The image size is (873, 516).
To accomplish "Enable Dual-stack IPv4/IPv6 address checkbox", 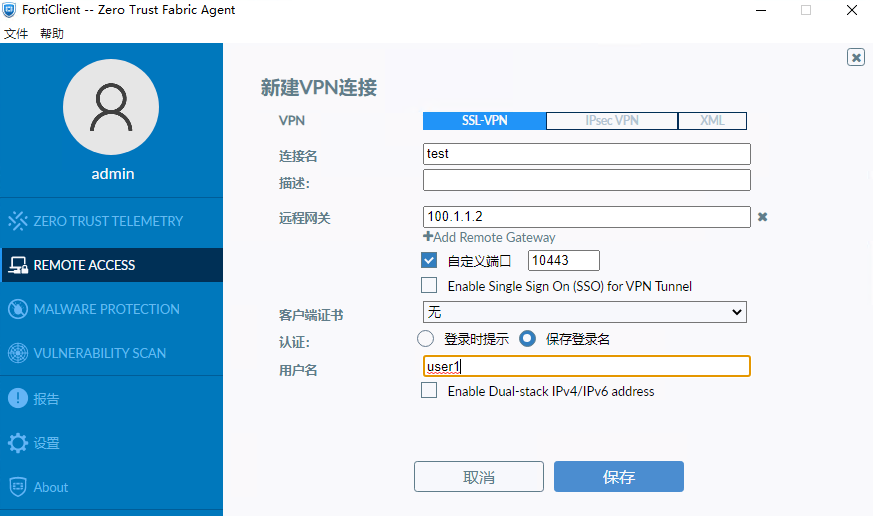I will [x=430, y=391].
